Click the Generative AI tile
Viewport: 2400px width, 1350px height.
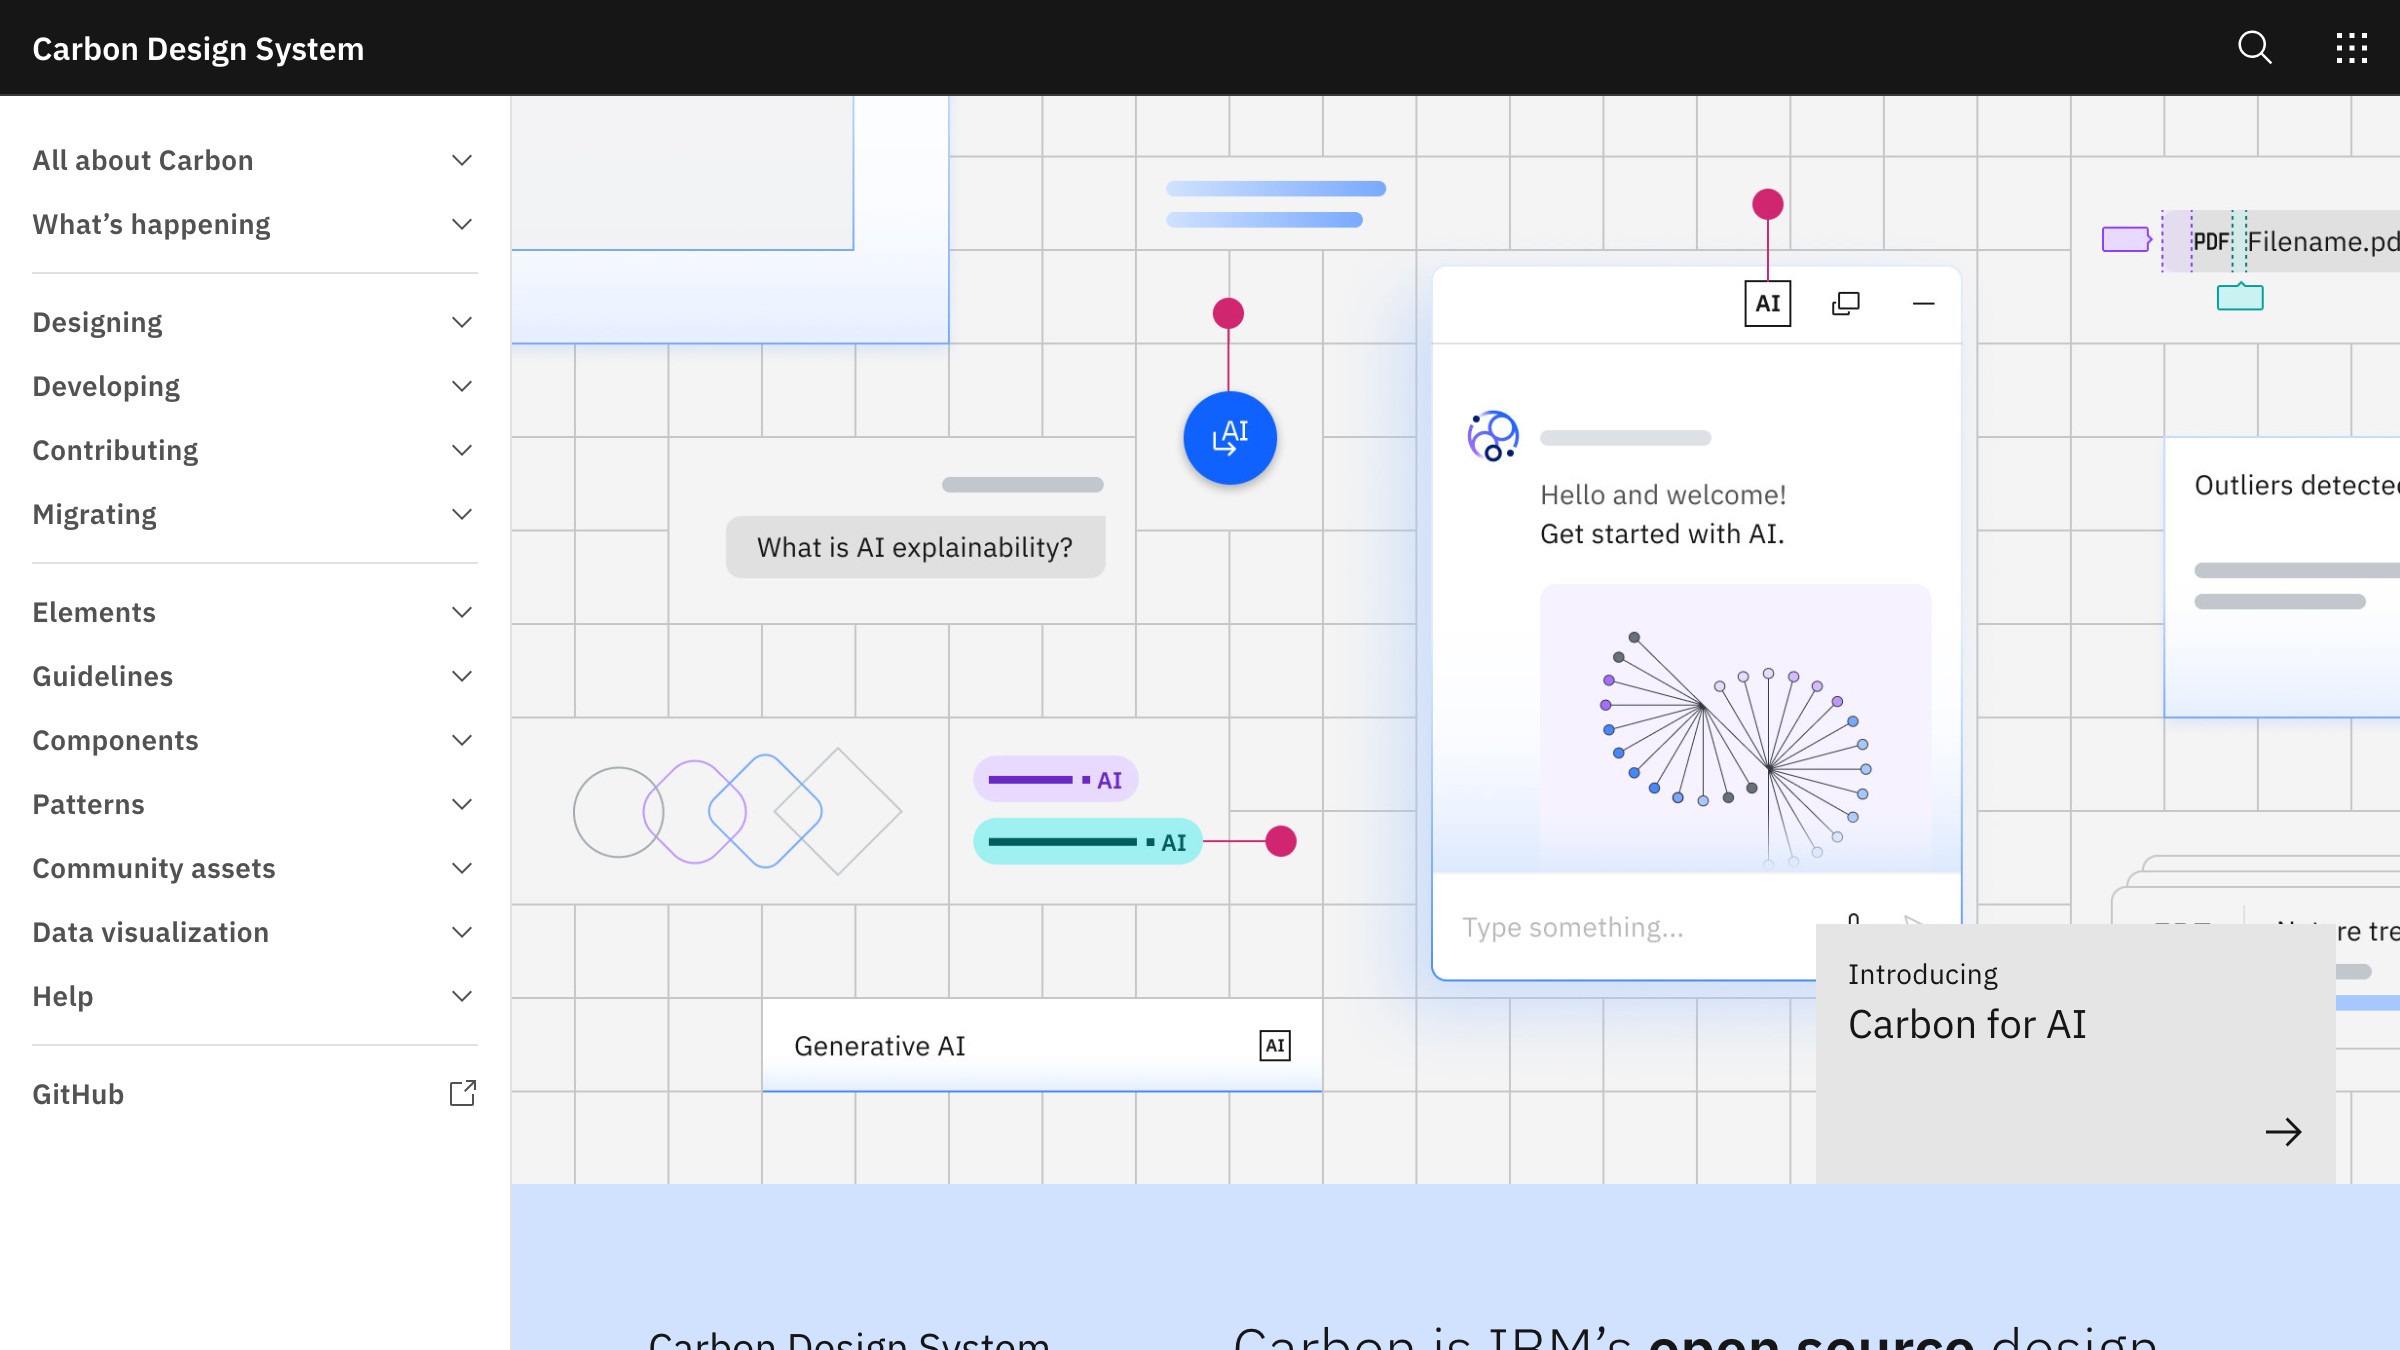[1042, 1045]
